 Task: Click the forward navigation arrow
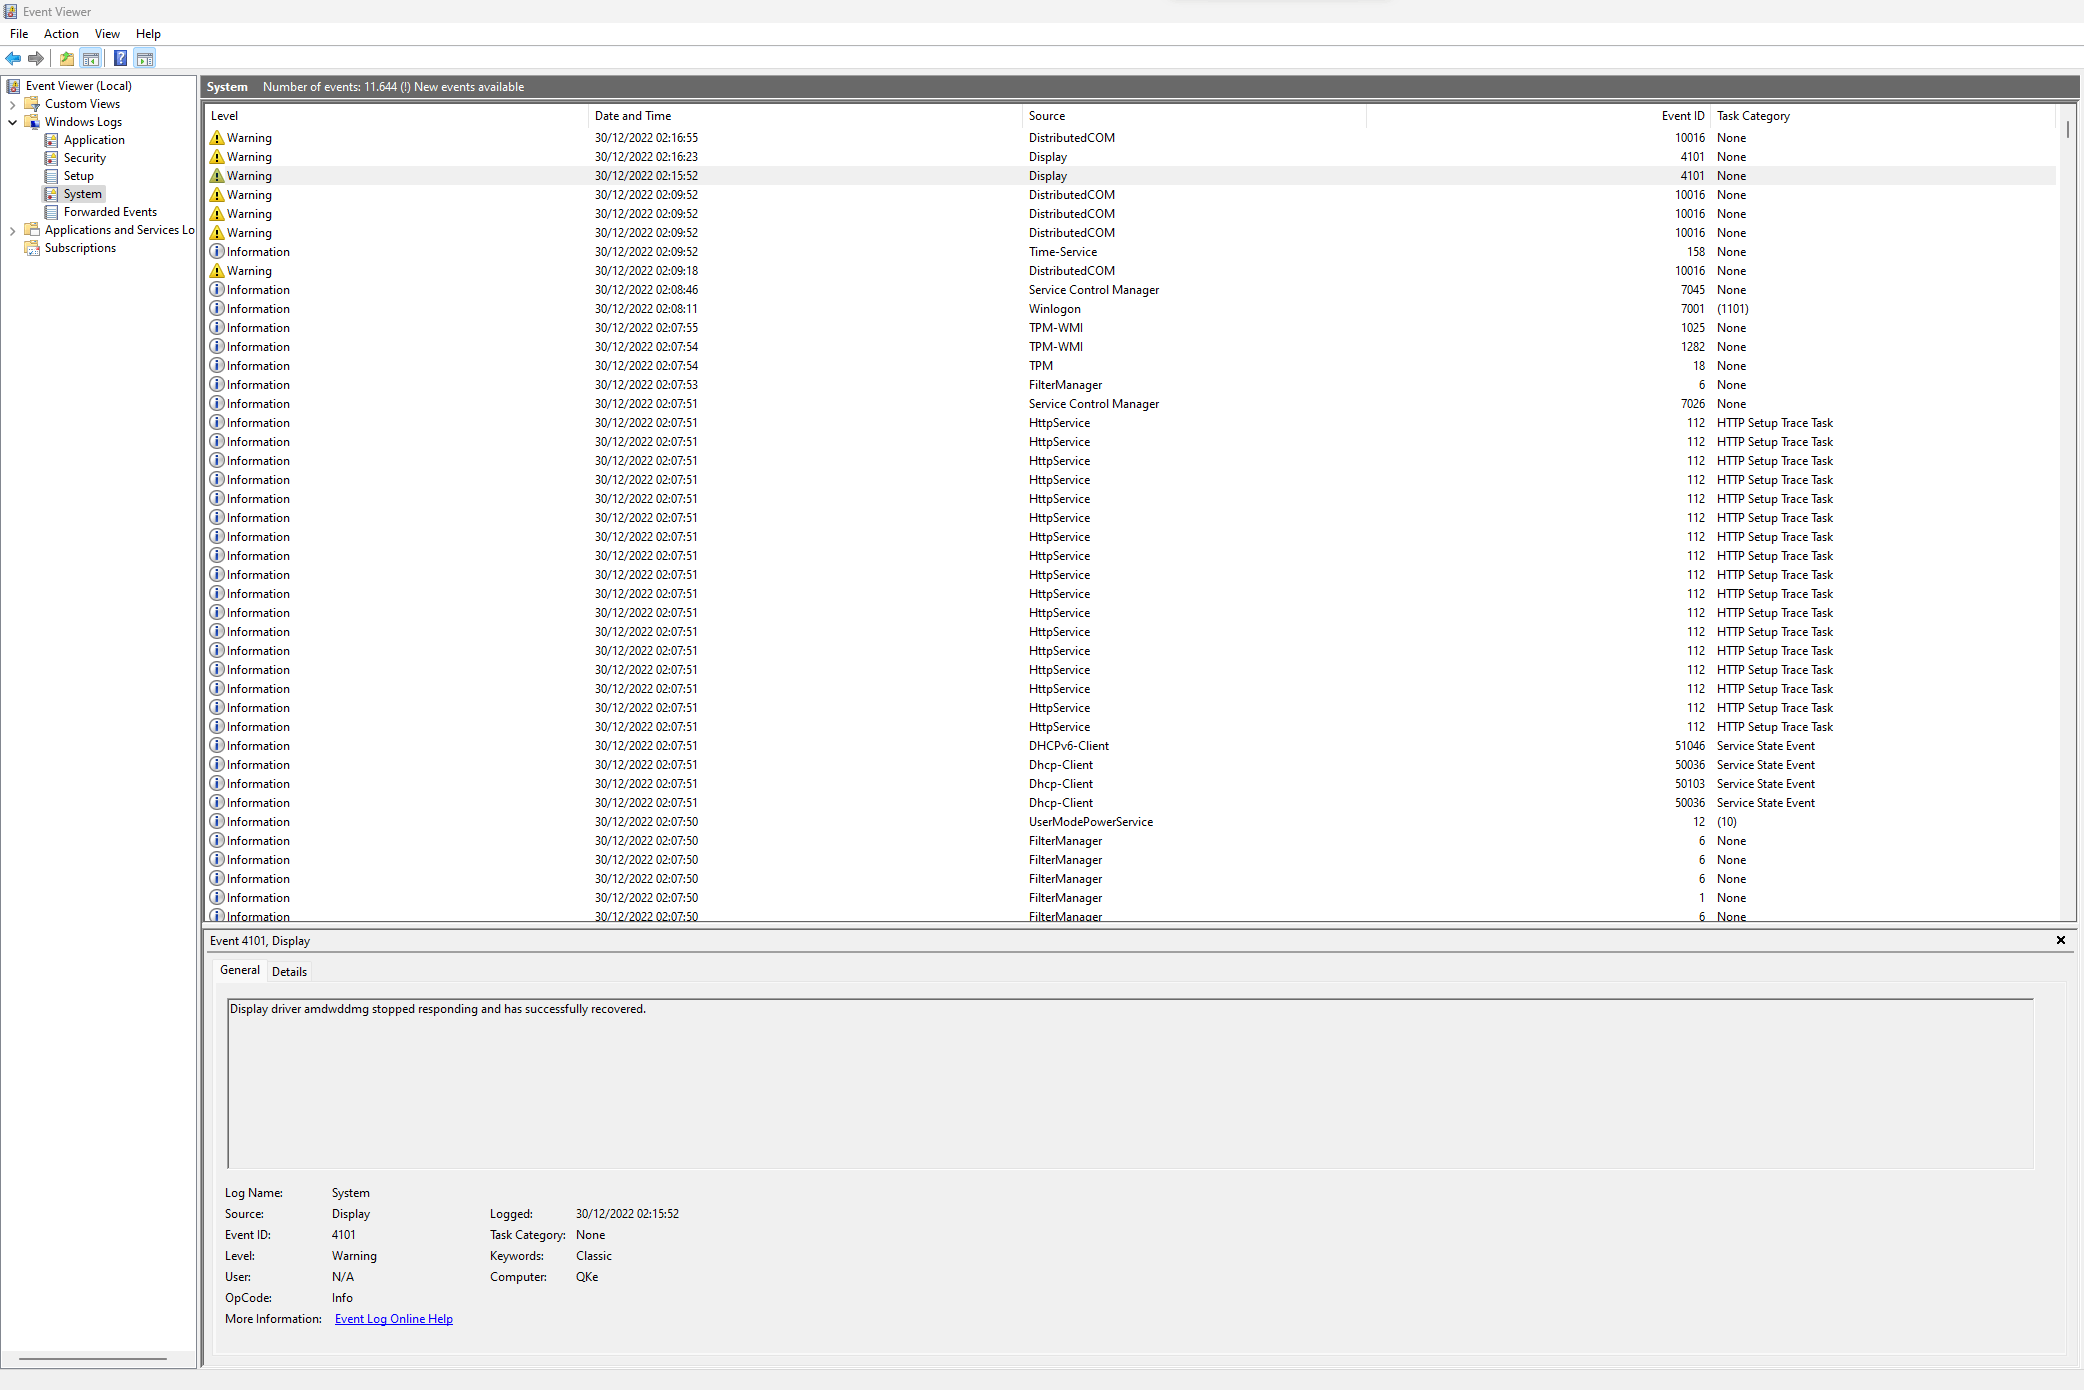tap(37, 58)
